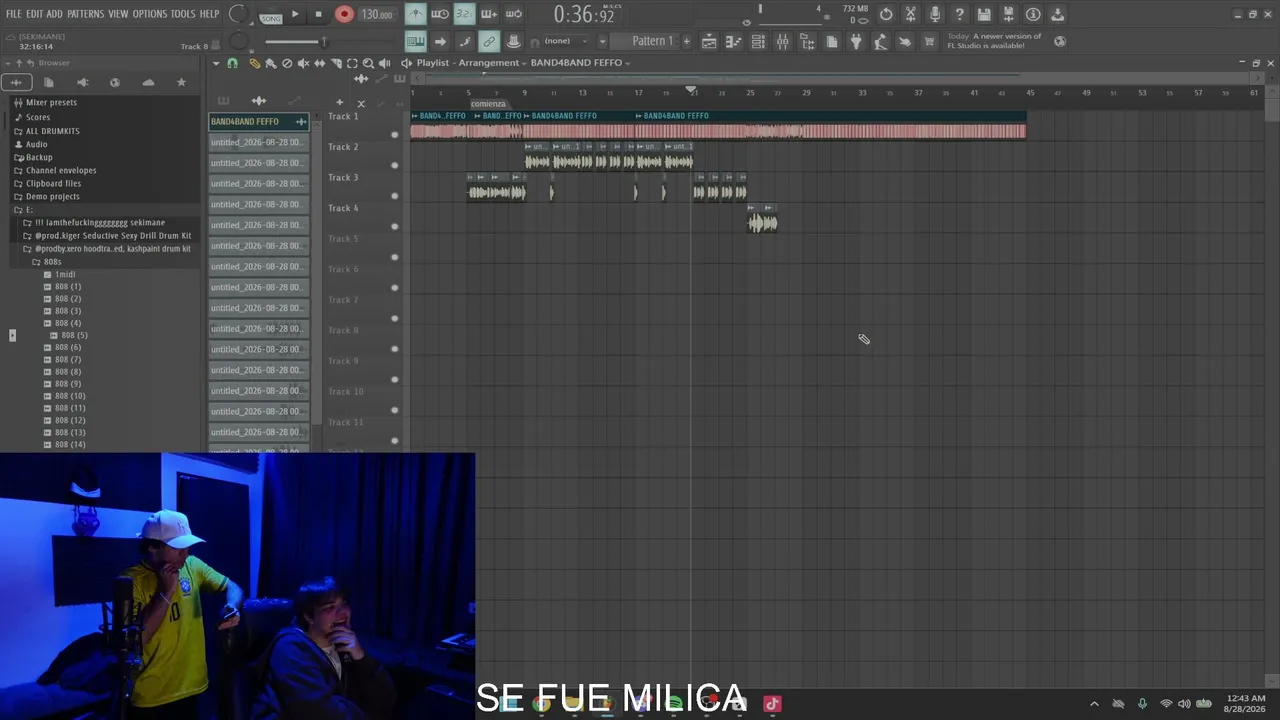Mute Track 3 using its dot
1280x720 pixels.
(394, 195)
